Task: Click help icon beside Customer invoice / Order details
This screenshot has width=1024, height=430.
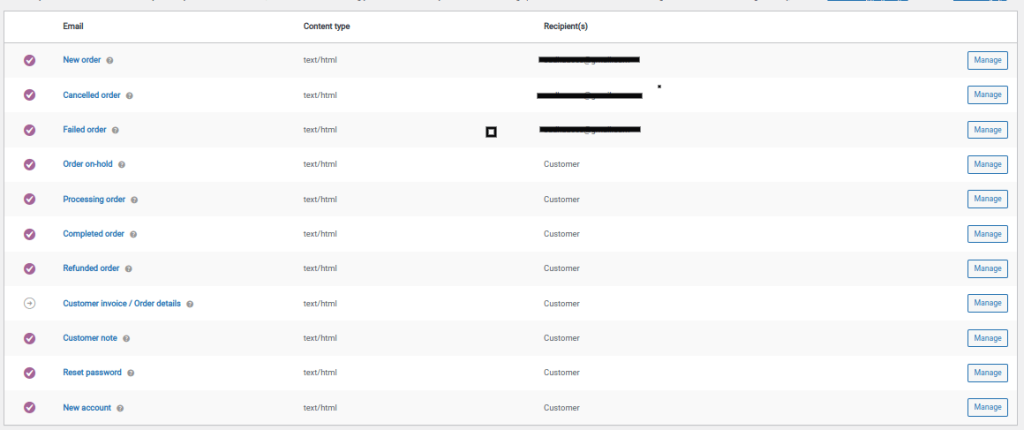Action: pyautogui.click(x=190, y=303)
